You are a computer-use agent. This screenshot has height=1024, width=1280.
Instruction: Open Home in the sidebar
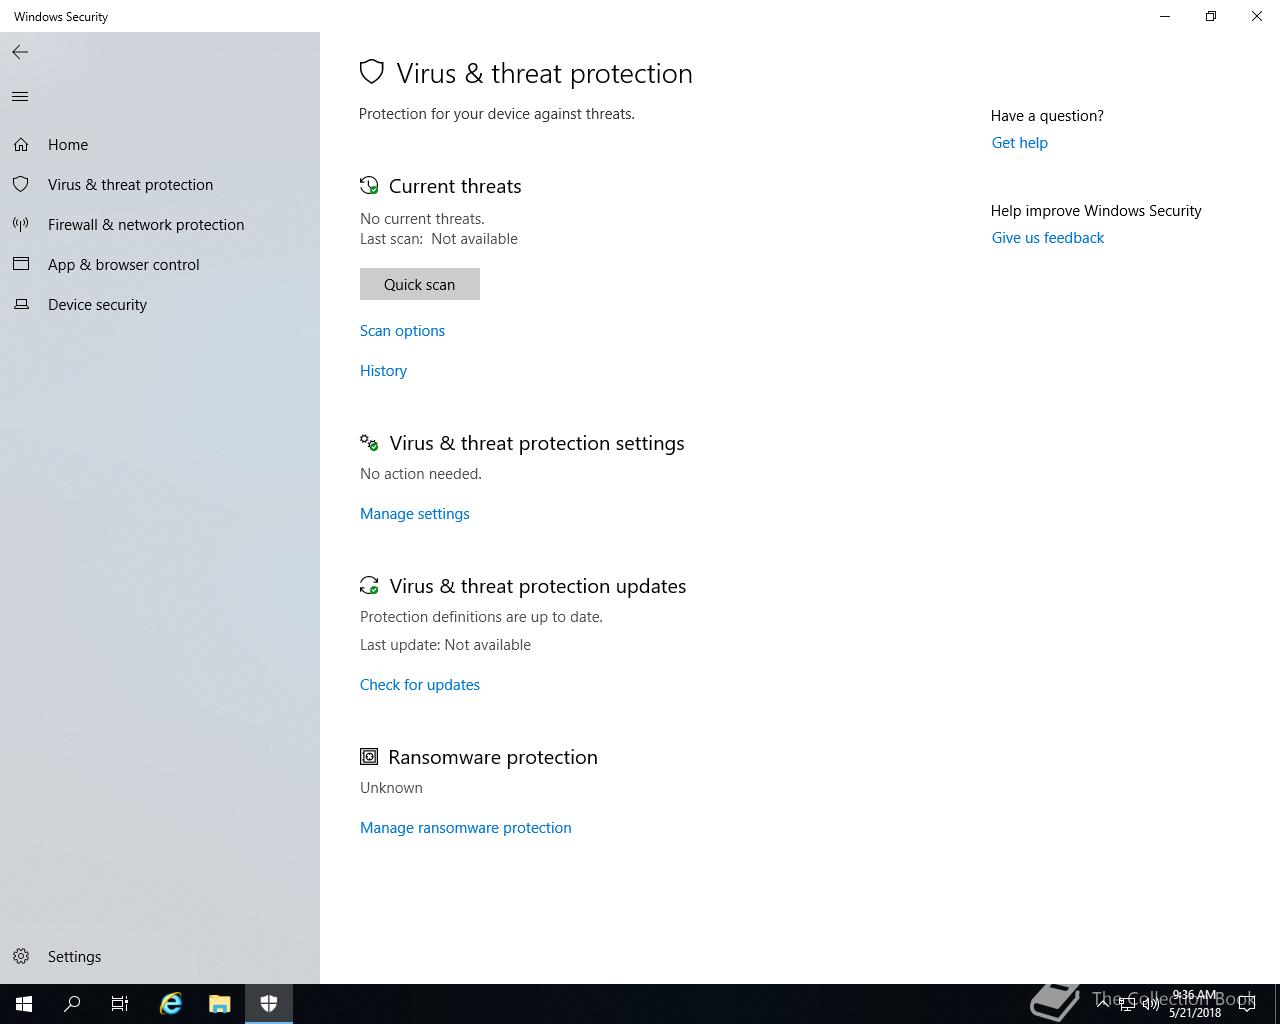(x=160, y=145)
